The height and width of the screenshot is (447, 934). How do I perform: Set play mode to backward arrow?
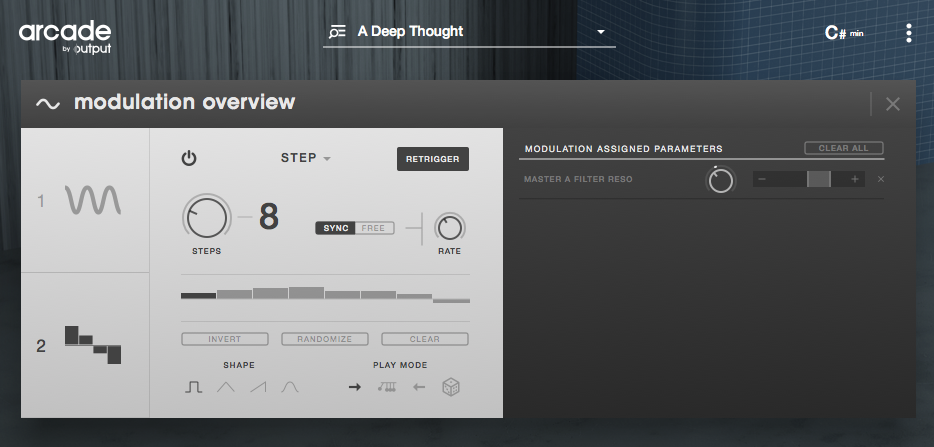[x=419, y=387]
